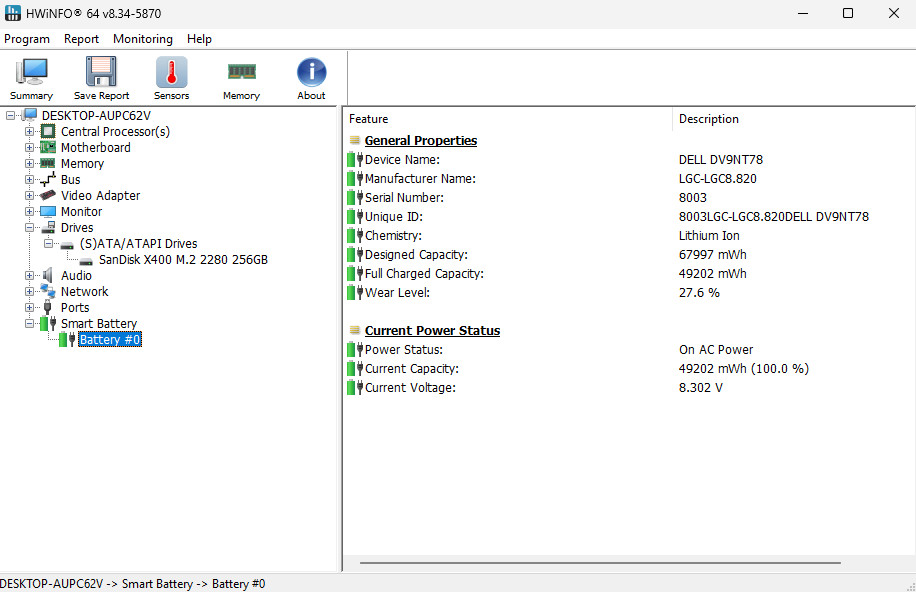Screen dimensions: 916x592
Task: Open the Monitoring menu
Action: (x=143, y=39)
